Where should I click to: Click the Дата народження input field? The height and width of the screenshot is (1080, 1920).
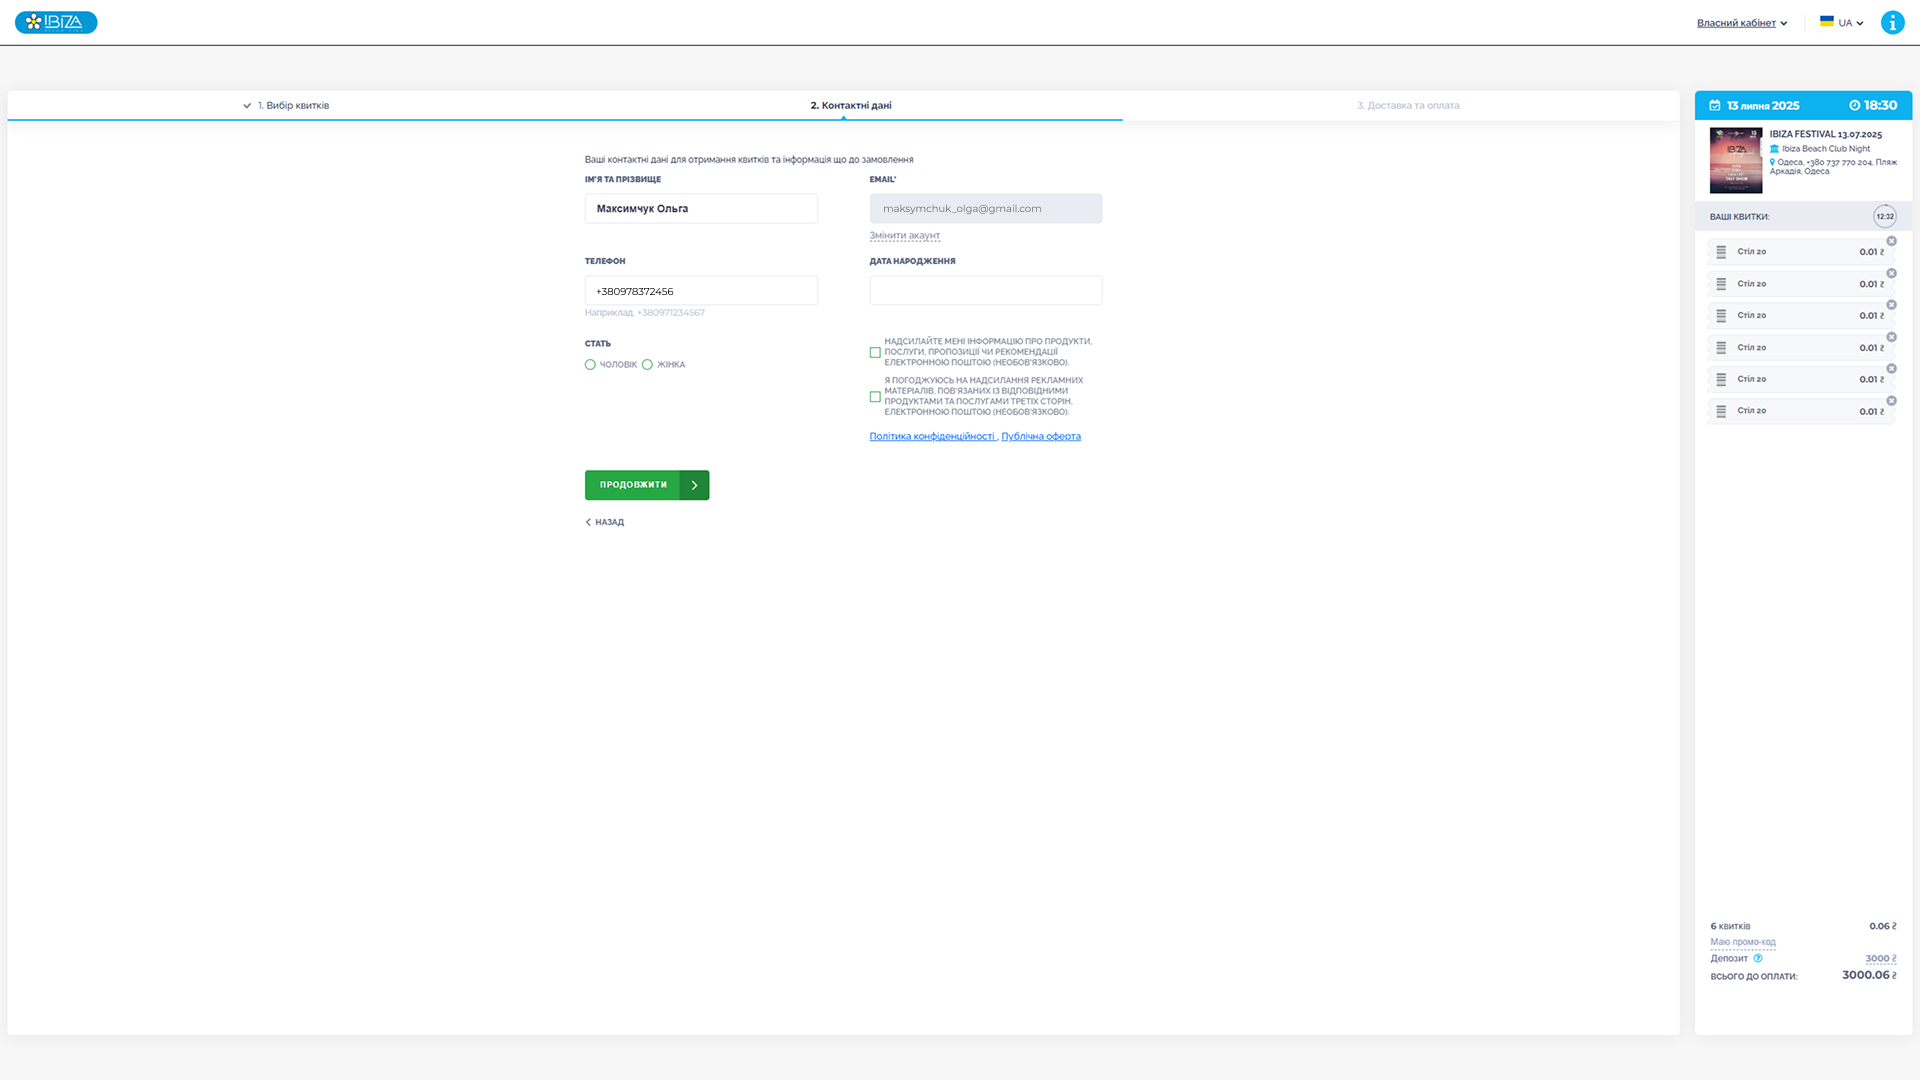click(x=985, y=290)
